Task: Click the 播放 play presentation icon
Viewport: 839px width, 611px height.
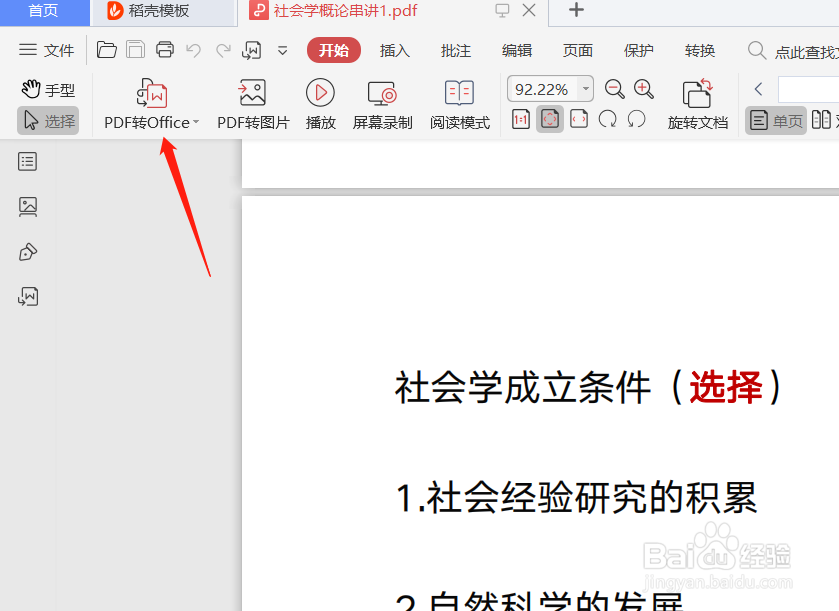Action: 319,100
